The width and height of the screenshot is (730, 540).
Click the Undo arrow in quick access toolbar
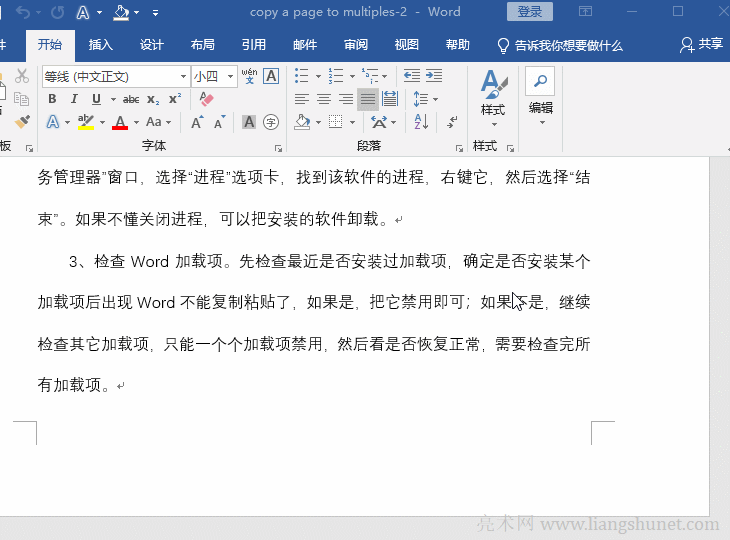(x=23, y=13)
